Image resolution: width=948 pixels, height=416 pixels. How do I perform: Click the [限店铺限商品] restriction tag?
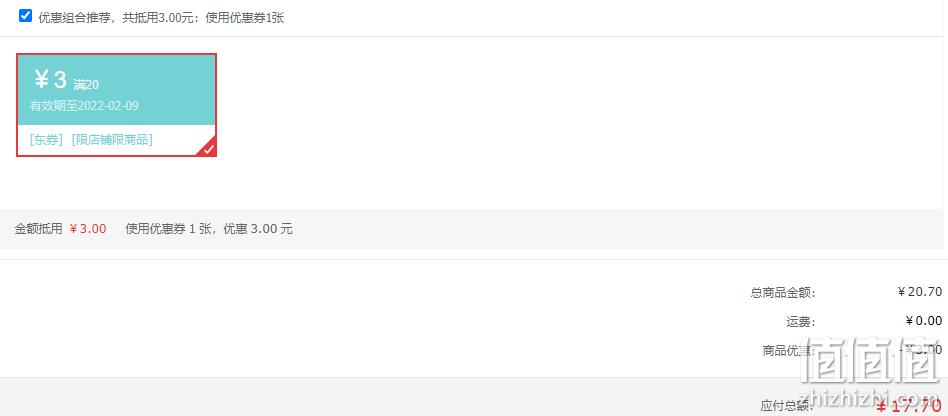tap(112, 140)
